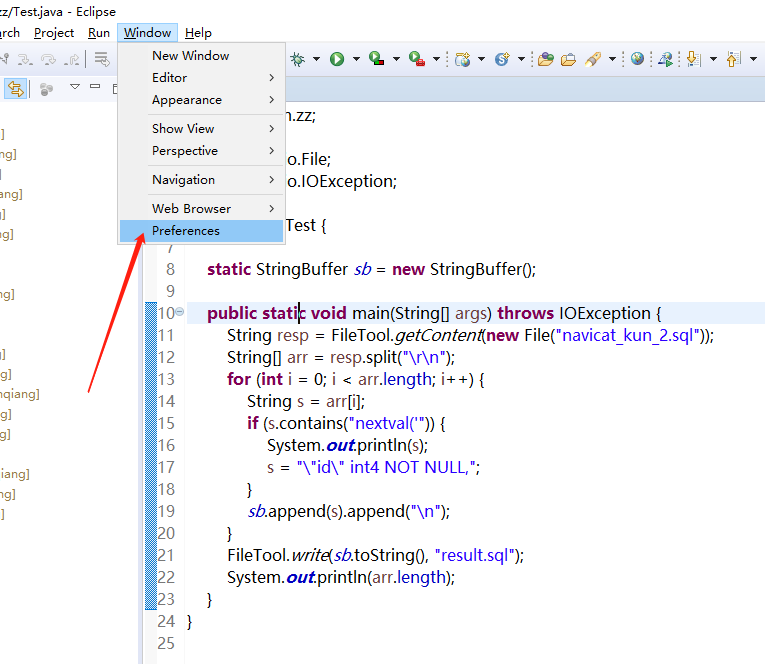The height and width of the screenshot is (664, 765).
Task: Click the Next Annotation down-arrow icon
Action: pos(694,59)
